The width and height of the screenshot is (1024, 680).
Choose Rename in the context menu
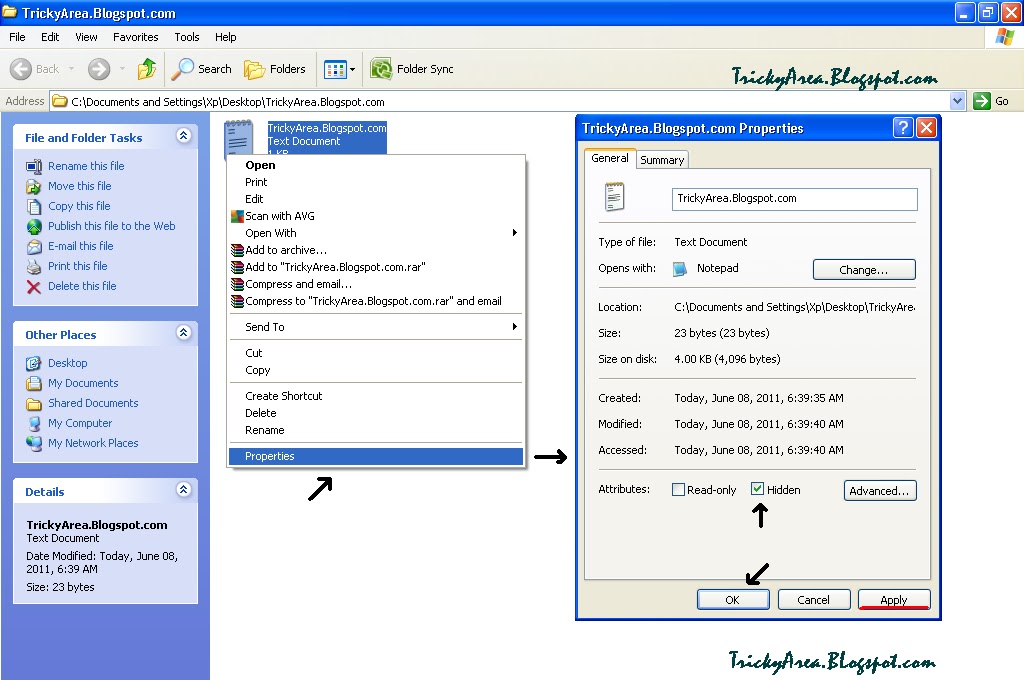click(376, 430)
